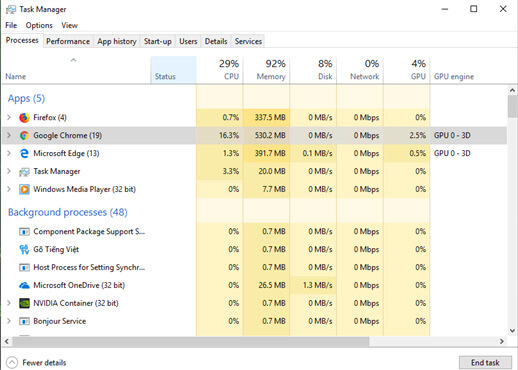This screenshot has height=370, width=518.
Task: Open the View menu
Action: click(x=69, y=25)
